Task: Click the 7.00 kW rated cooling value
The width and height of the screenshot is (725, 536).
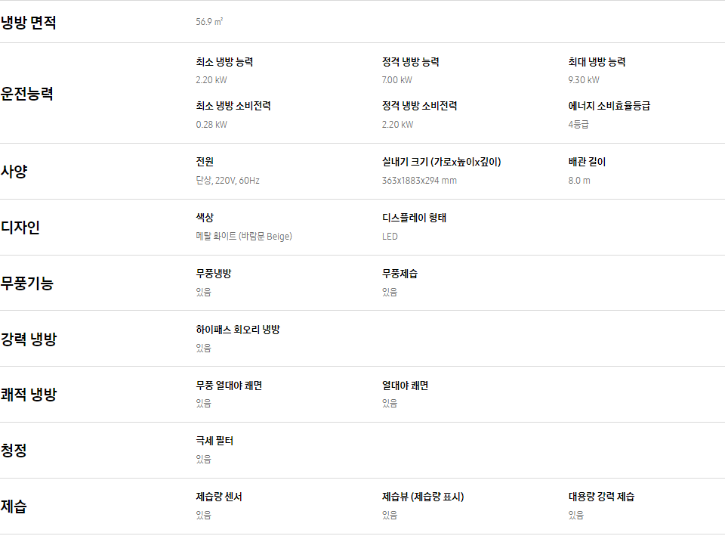Action: (397, 80)
